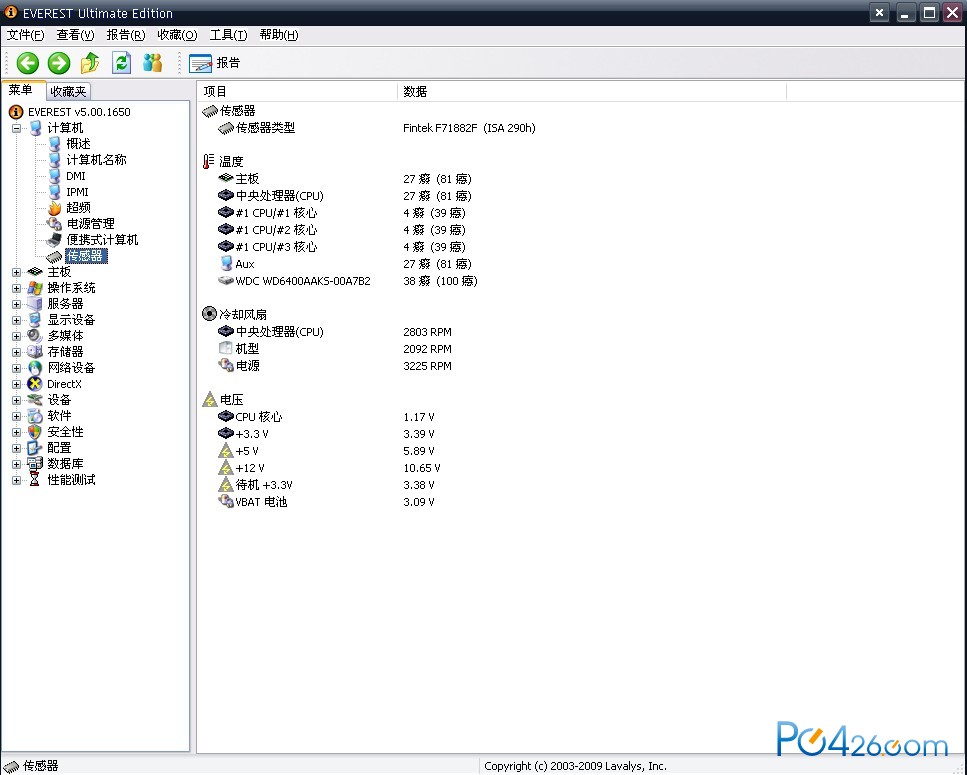Click the storage icon beside 存储器

35,352
